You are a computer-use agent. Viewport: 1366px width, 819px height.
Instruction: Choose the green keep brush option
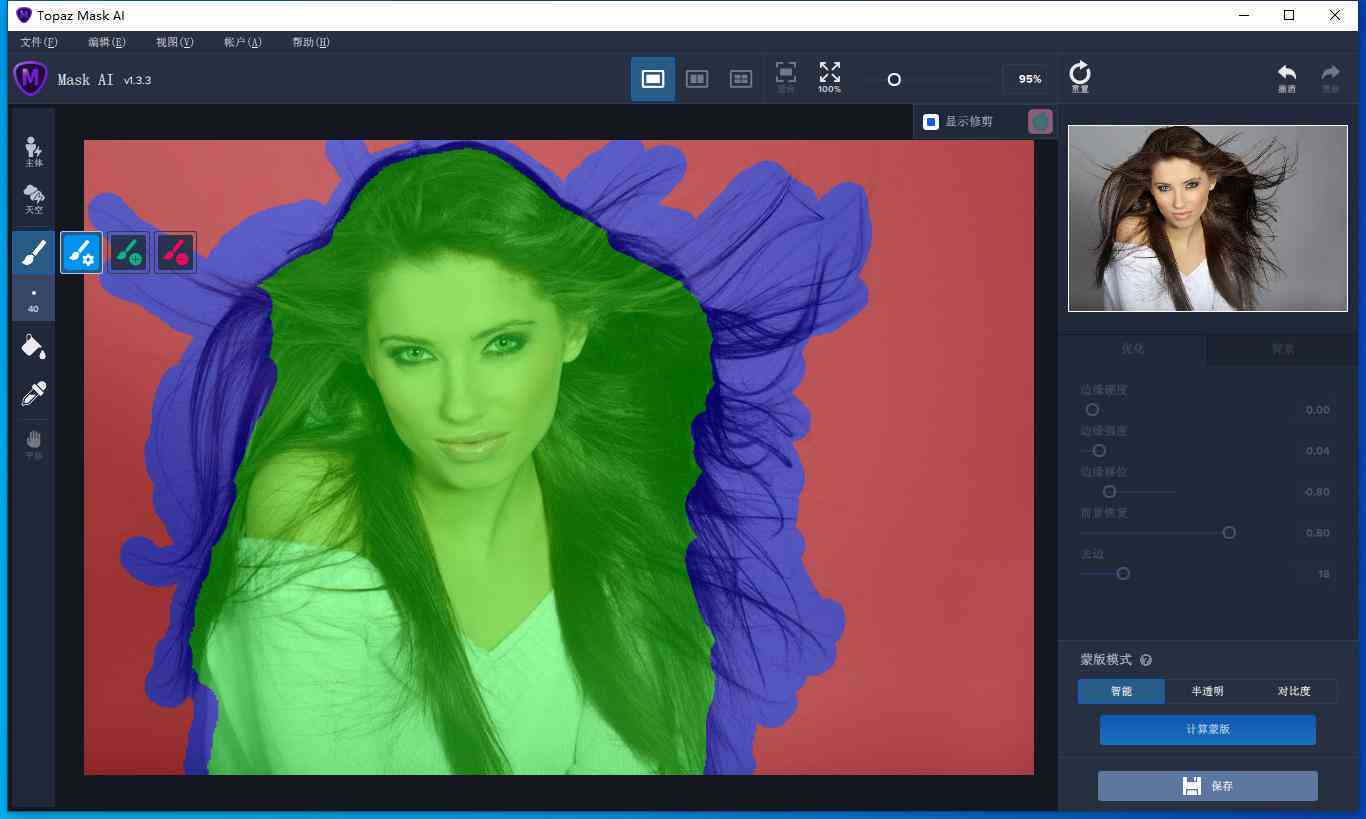129,252
